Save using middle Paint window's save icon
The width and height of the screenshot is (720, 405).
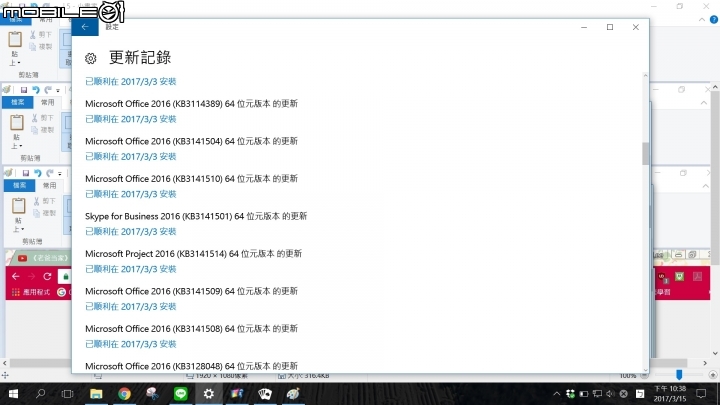23,90
